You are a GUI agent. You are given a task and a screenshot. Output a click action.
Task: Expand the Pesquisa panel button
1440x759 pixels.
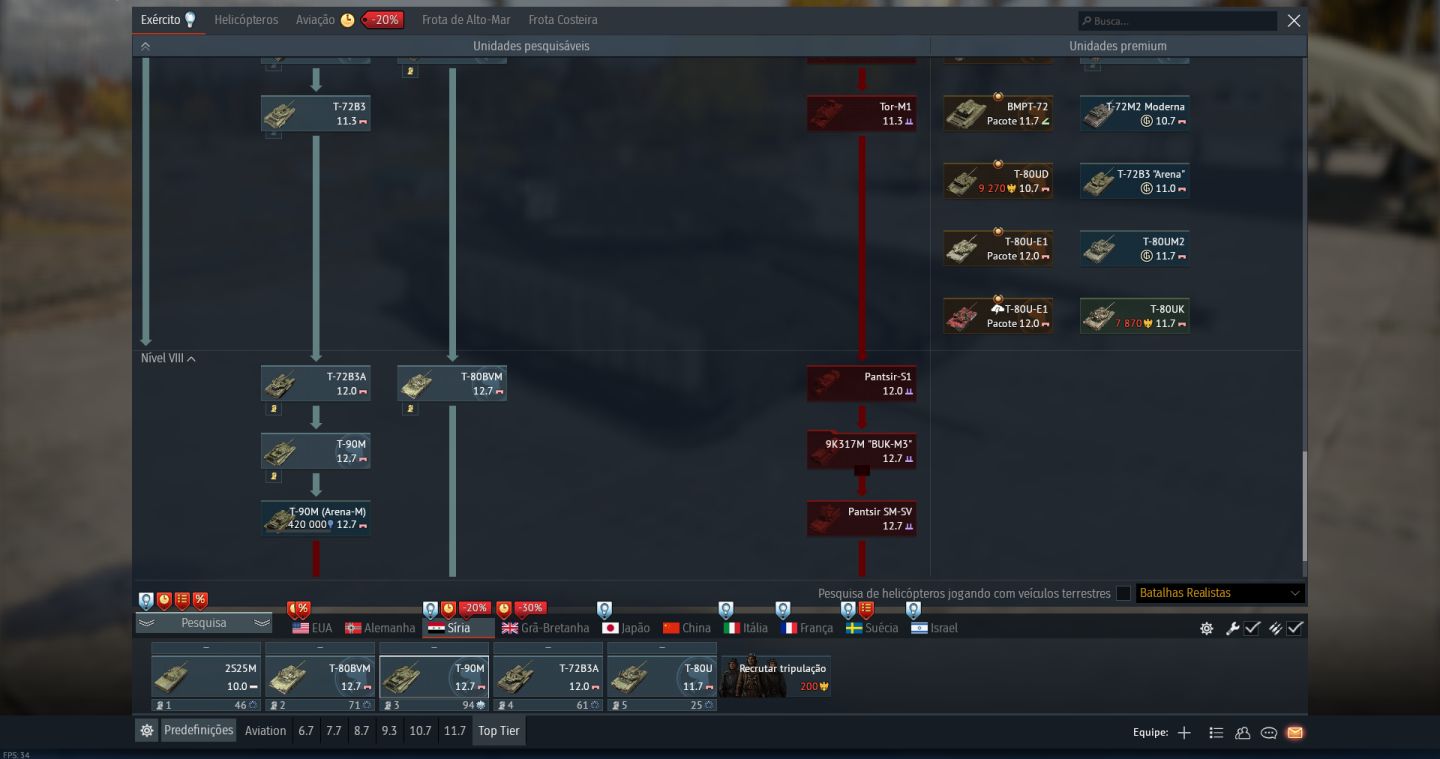[x=204, y=623]
